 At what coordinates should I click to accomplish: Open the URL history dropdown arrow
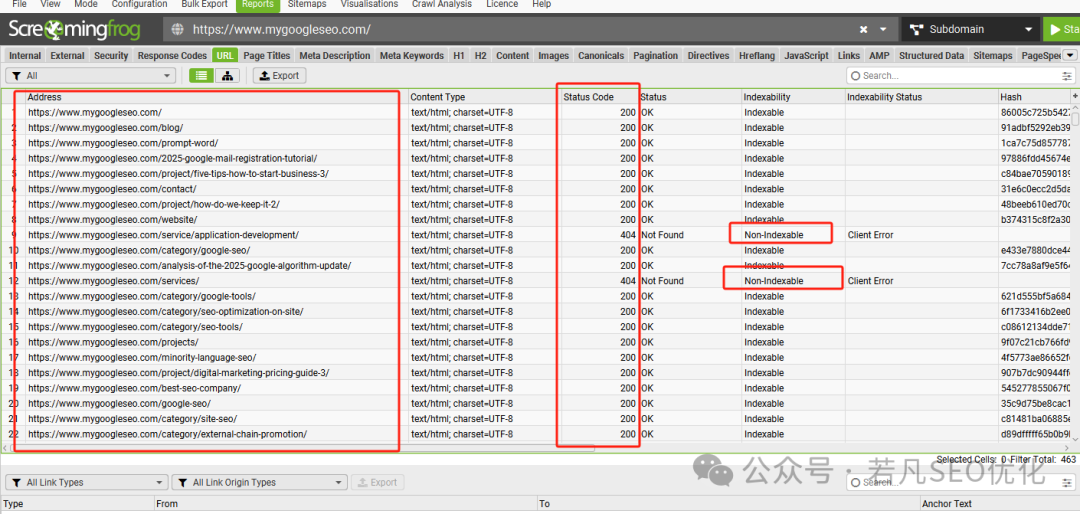(883, 30)
